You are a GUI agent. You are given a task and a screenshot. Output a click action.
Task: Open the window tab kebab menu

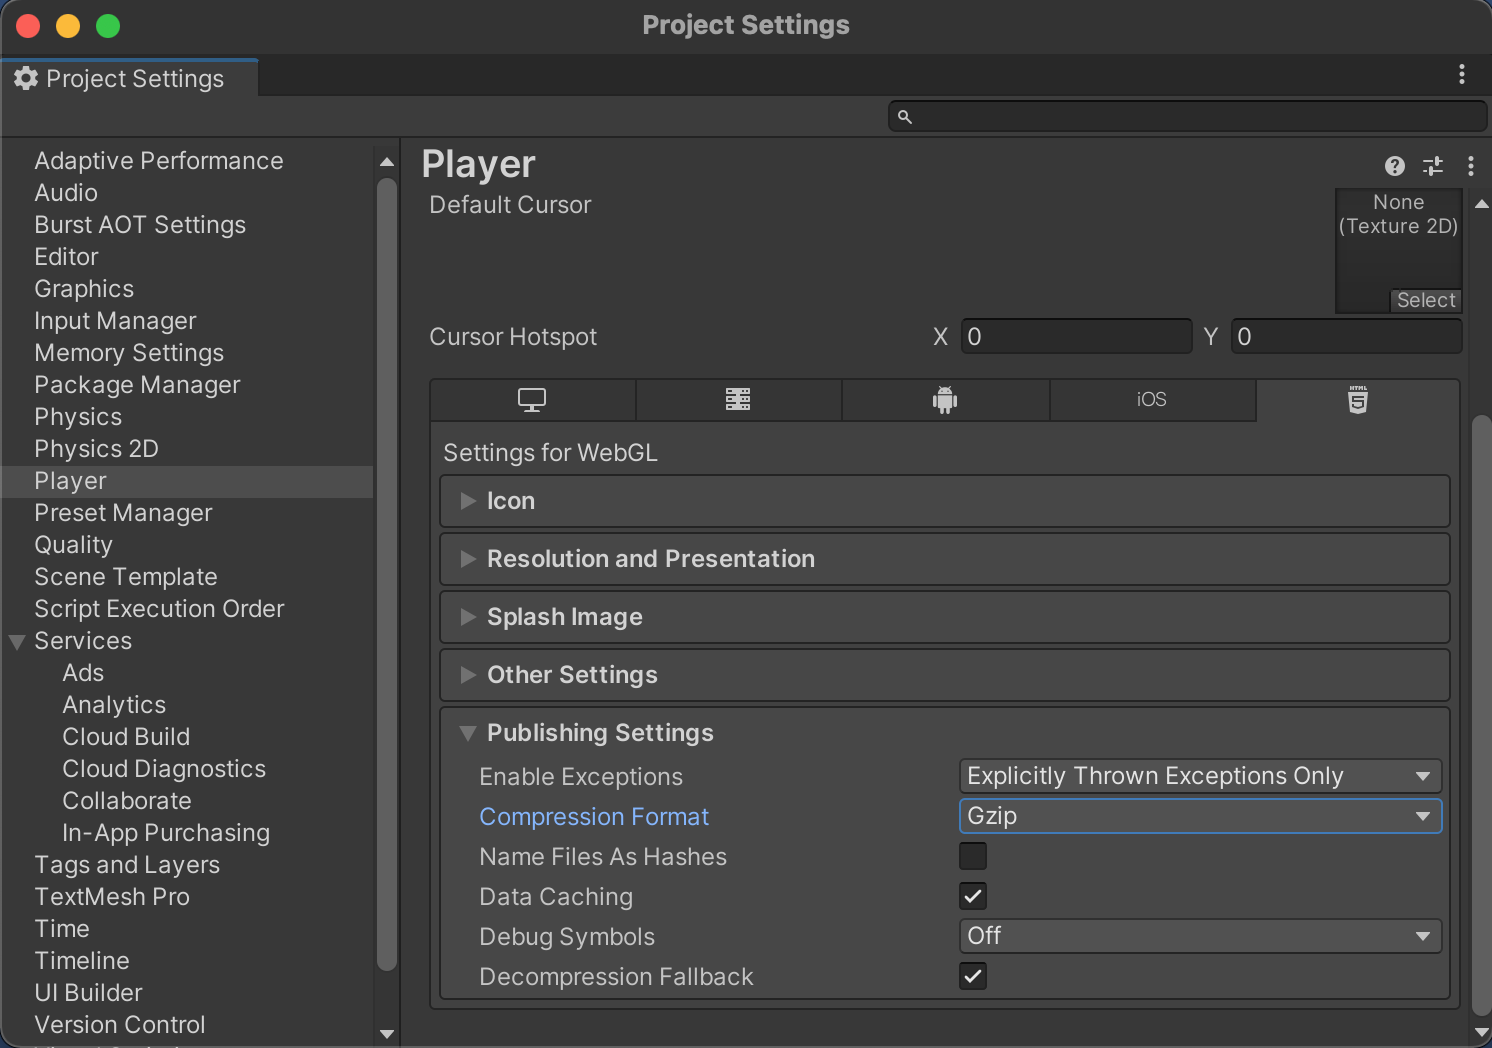pos(1462,74)
